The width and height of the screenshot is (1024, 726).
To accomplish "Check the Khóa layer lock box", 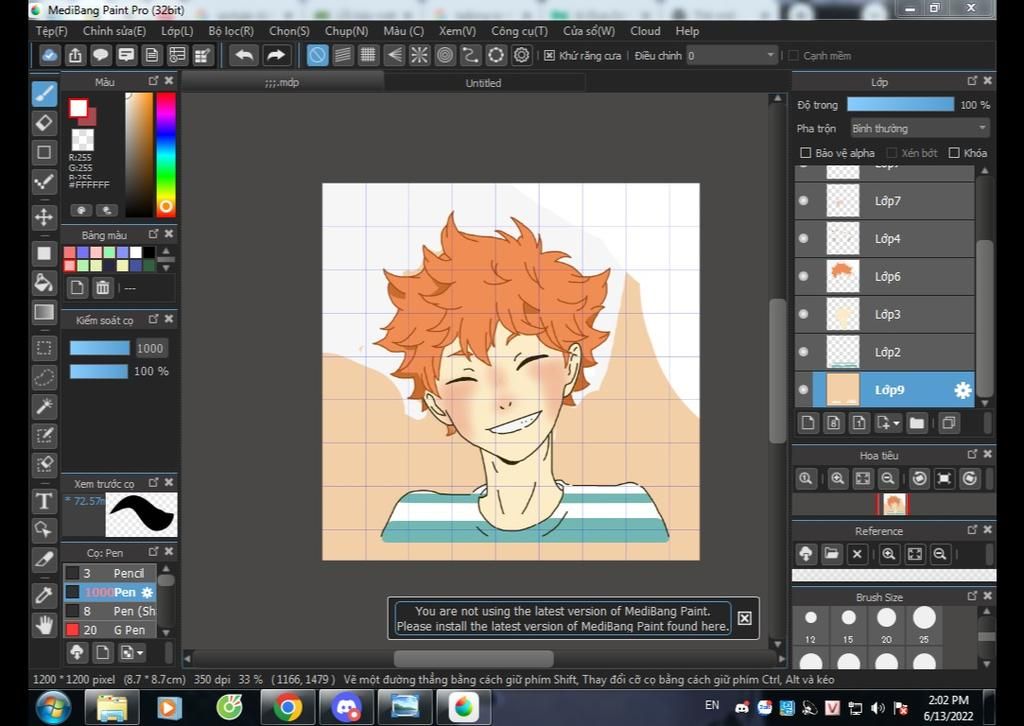I will [x=953, y=153].
